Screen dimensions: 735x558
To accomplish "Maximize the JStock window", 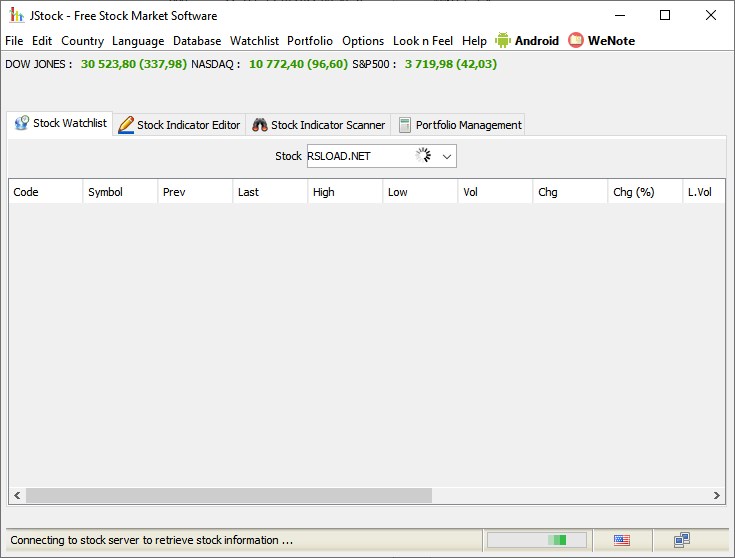I will [x=665, y=15].
